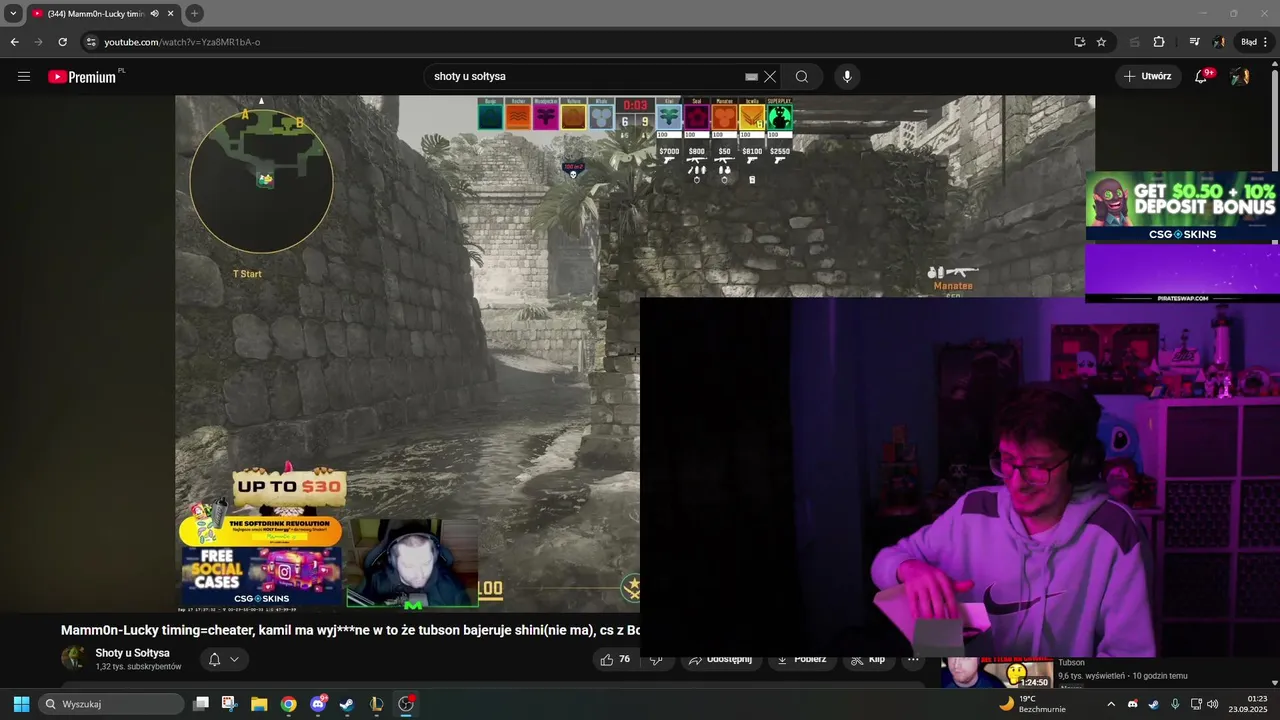Open subscription notification bell dropdown
The height and width of the screenshot is (720, 1280).
(223, 659)
